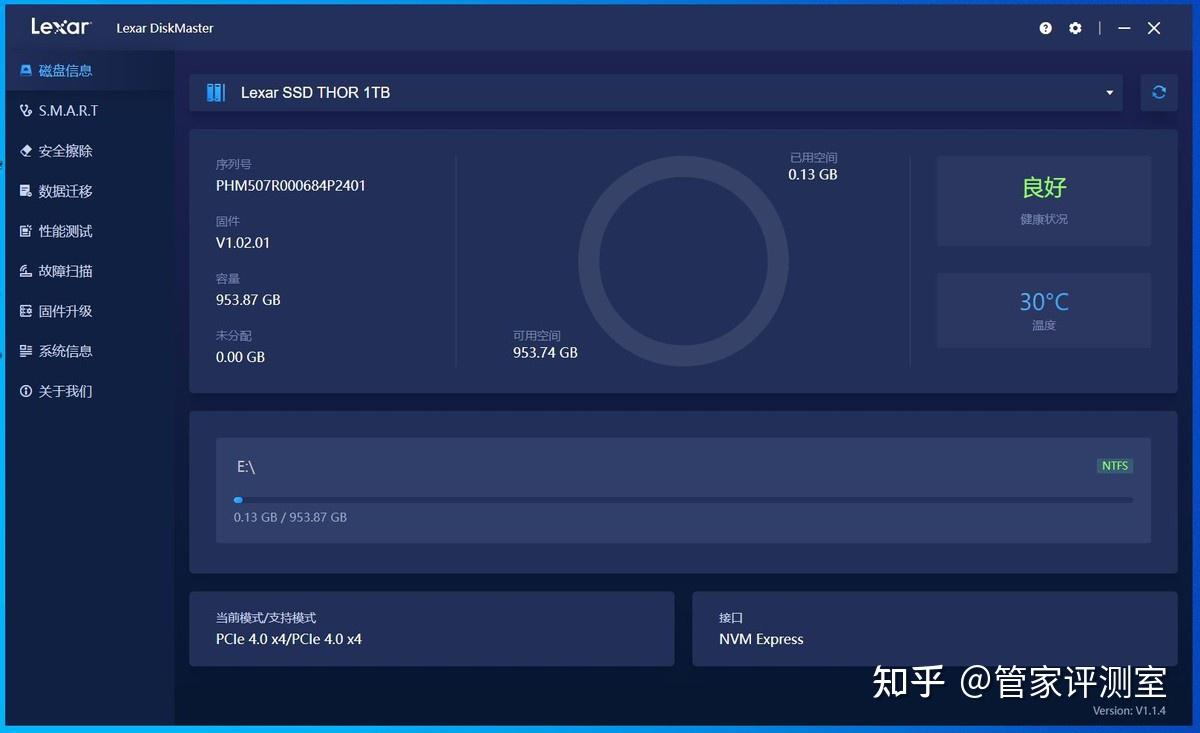Click the refresh button beside the drive selector
1200x733 pixels.
pyautogui.click(x=1158, y=92)
